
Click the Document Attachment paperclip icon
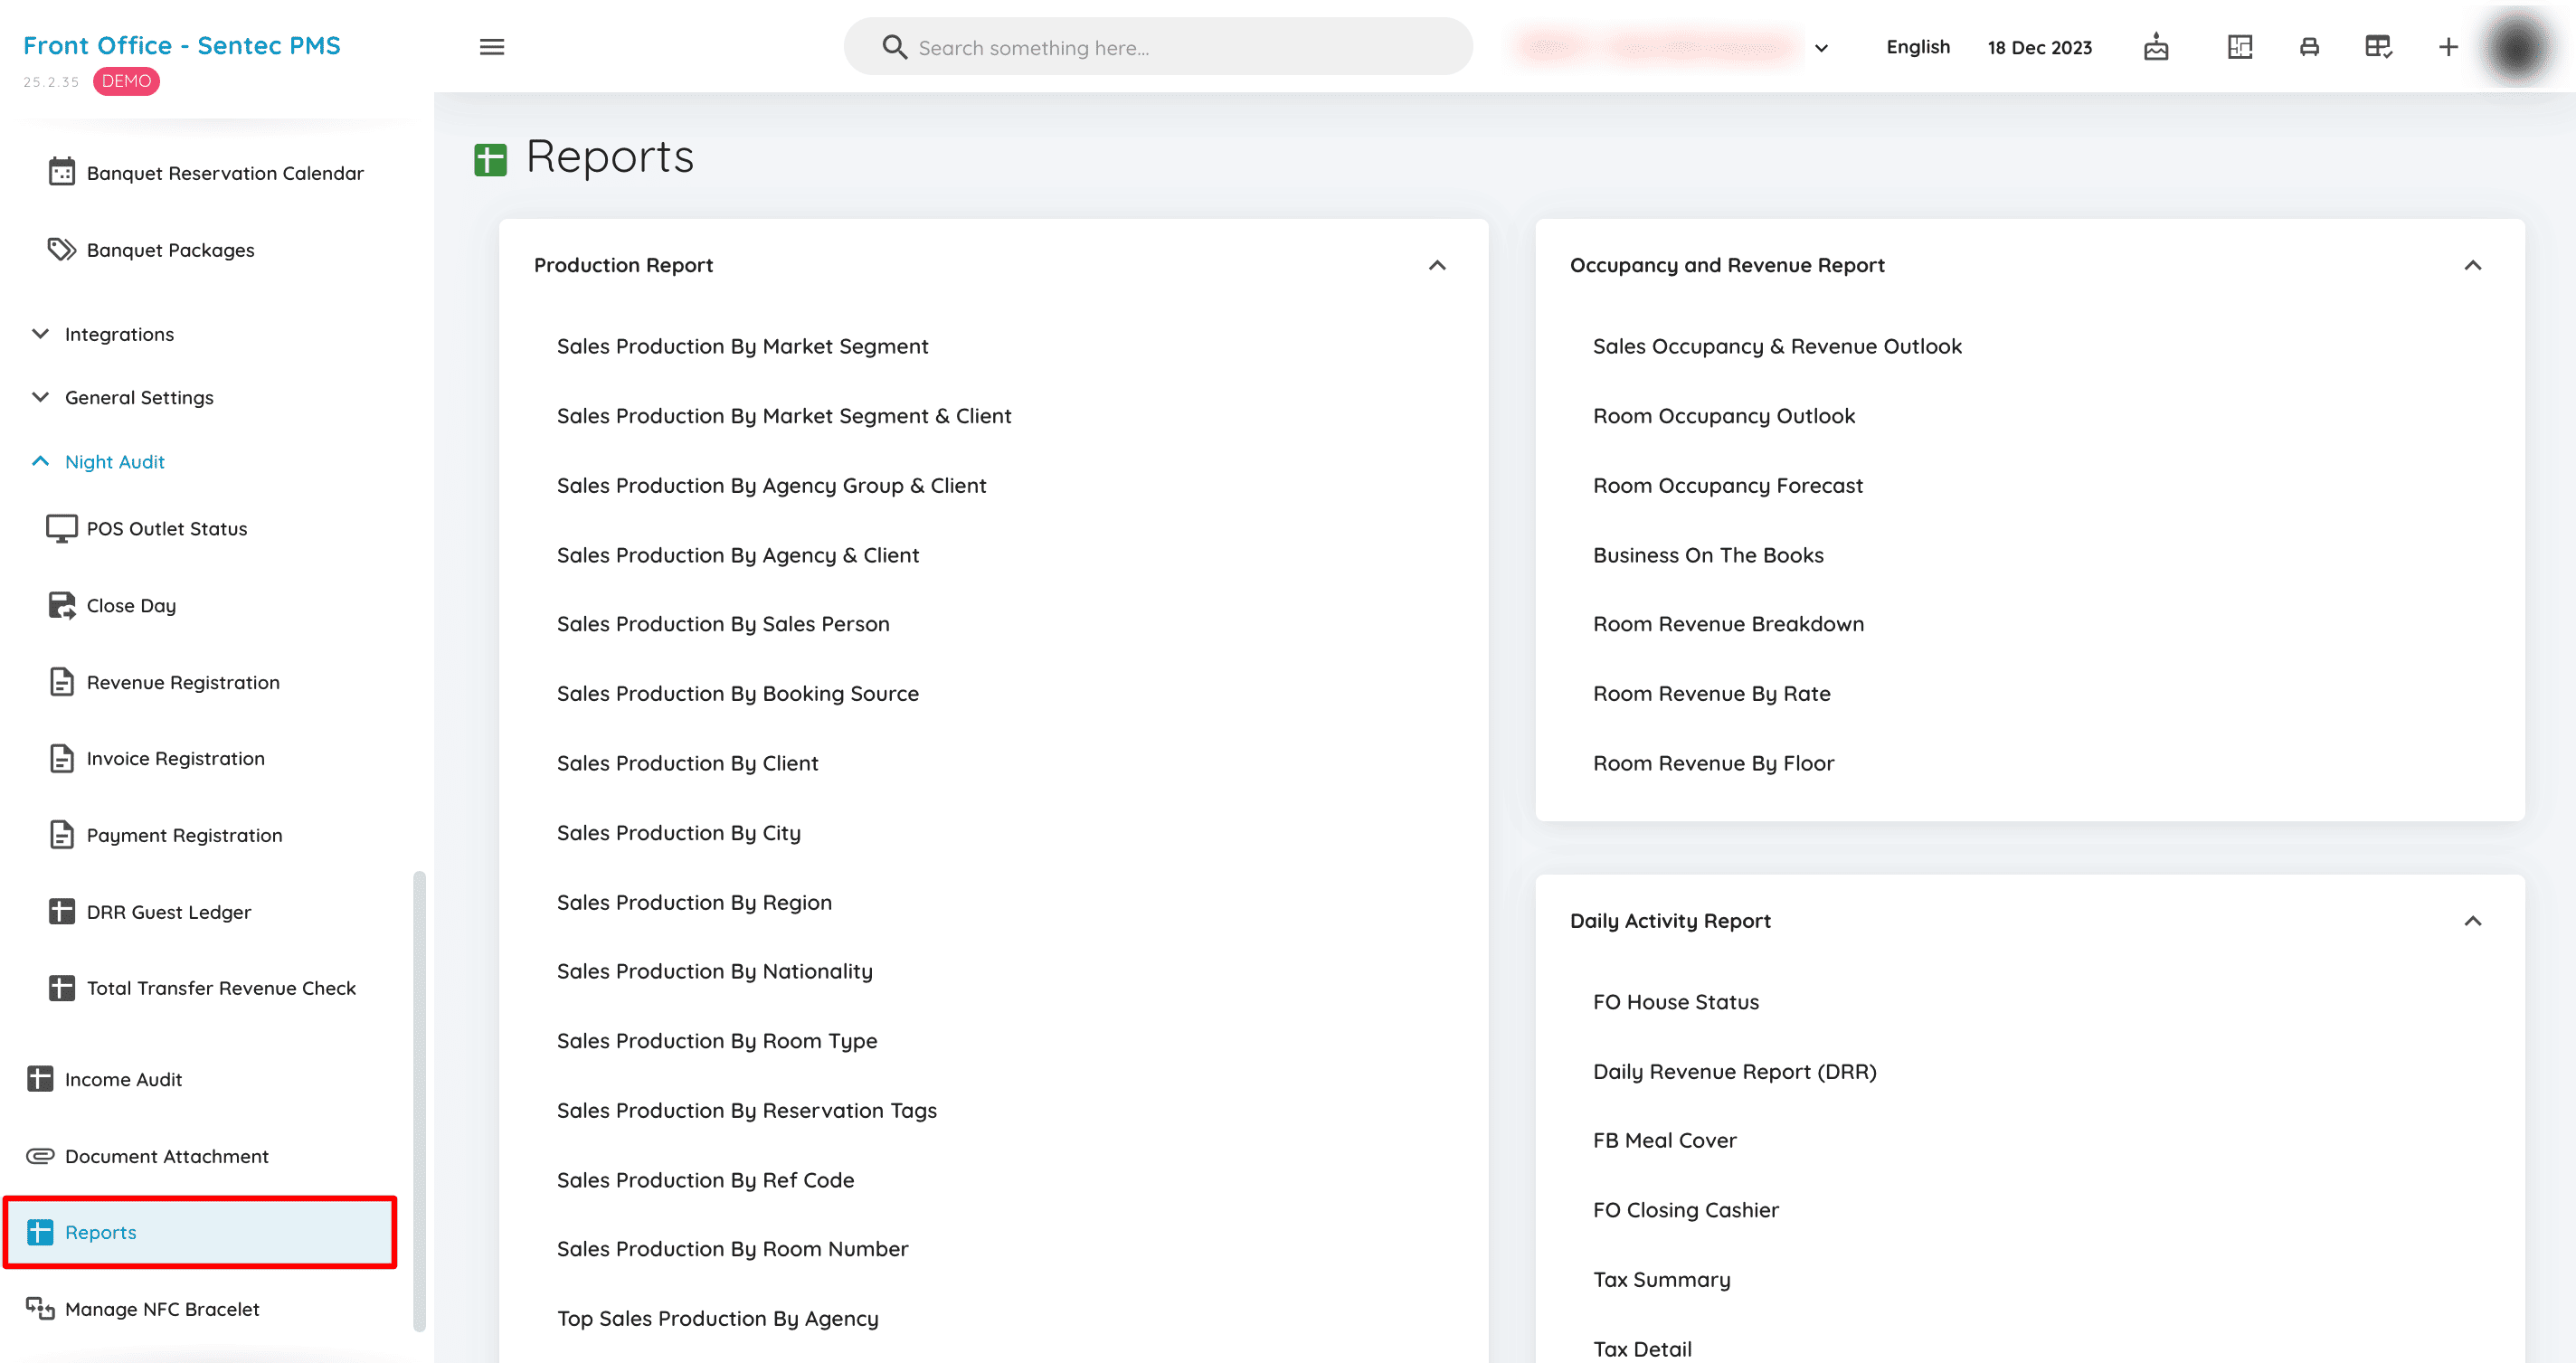pyautogui.click(x=40, y=1156)
